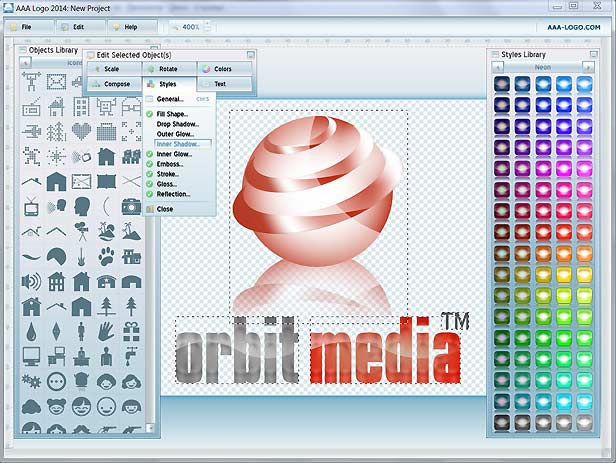
Task: Choose the plain head silhouette icon
Action: click(82, 207)
